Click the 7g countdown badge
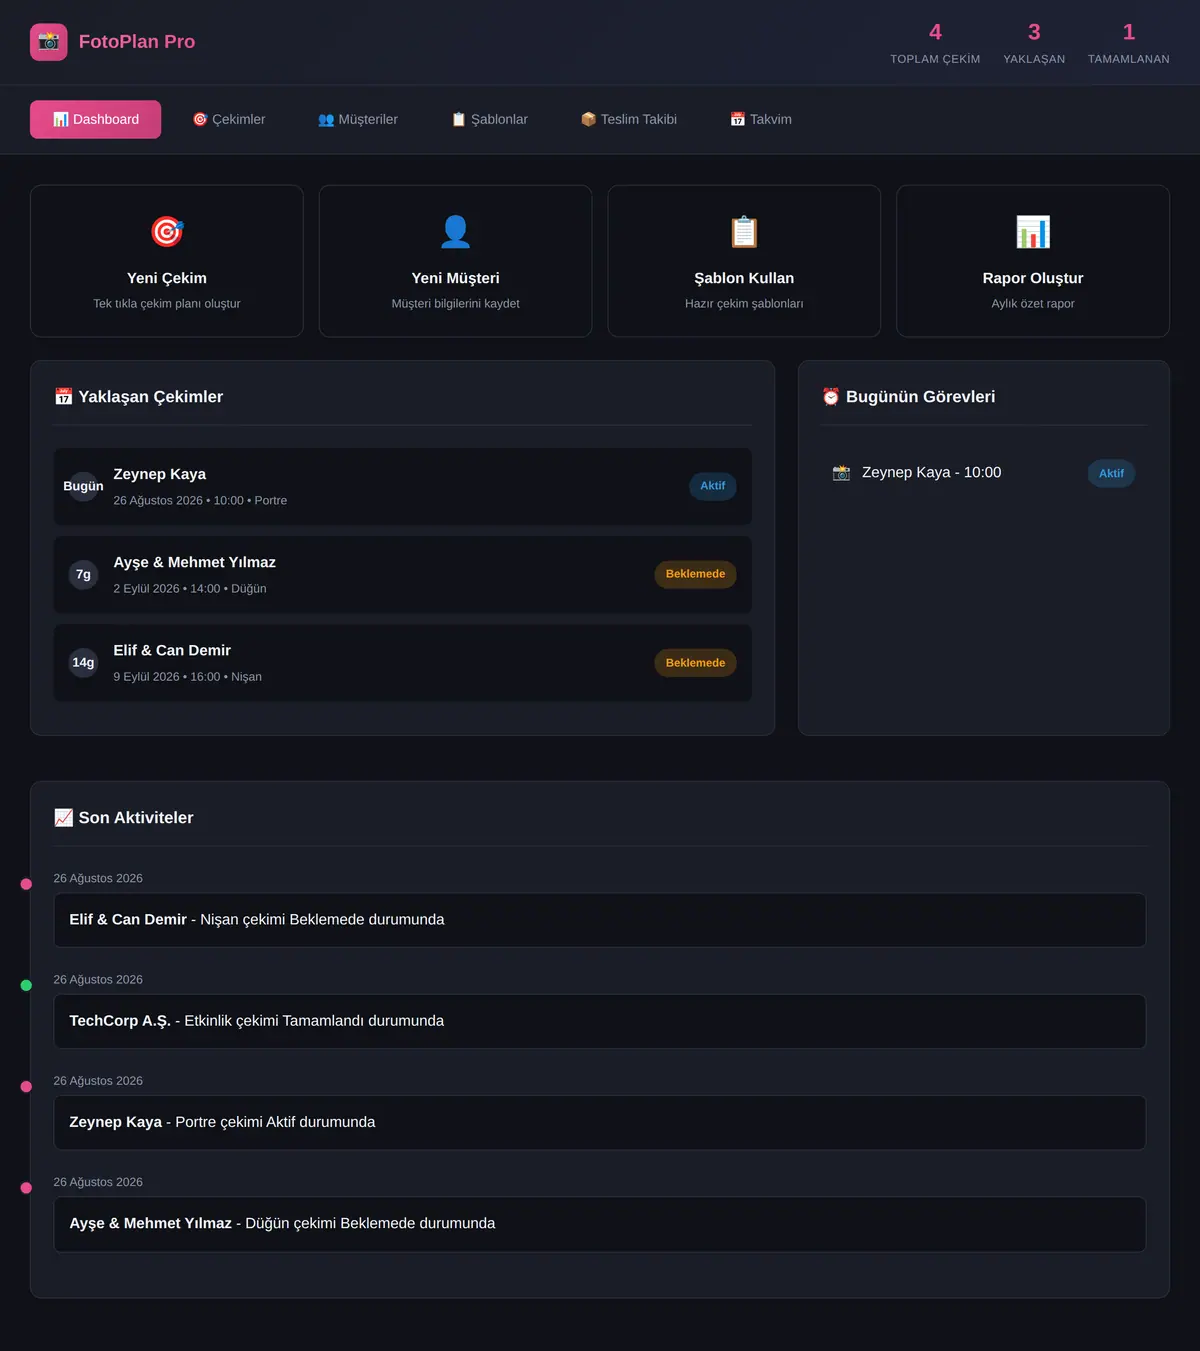1200x1351 pixels. coord(83,574)
